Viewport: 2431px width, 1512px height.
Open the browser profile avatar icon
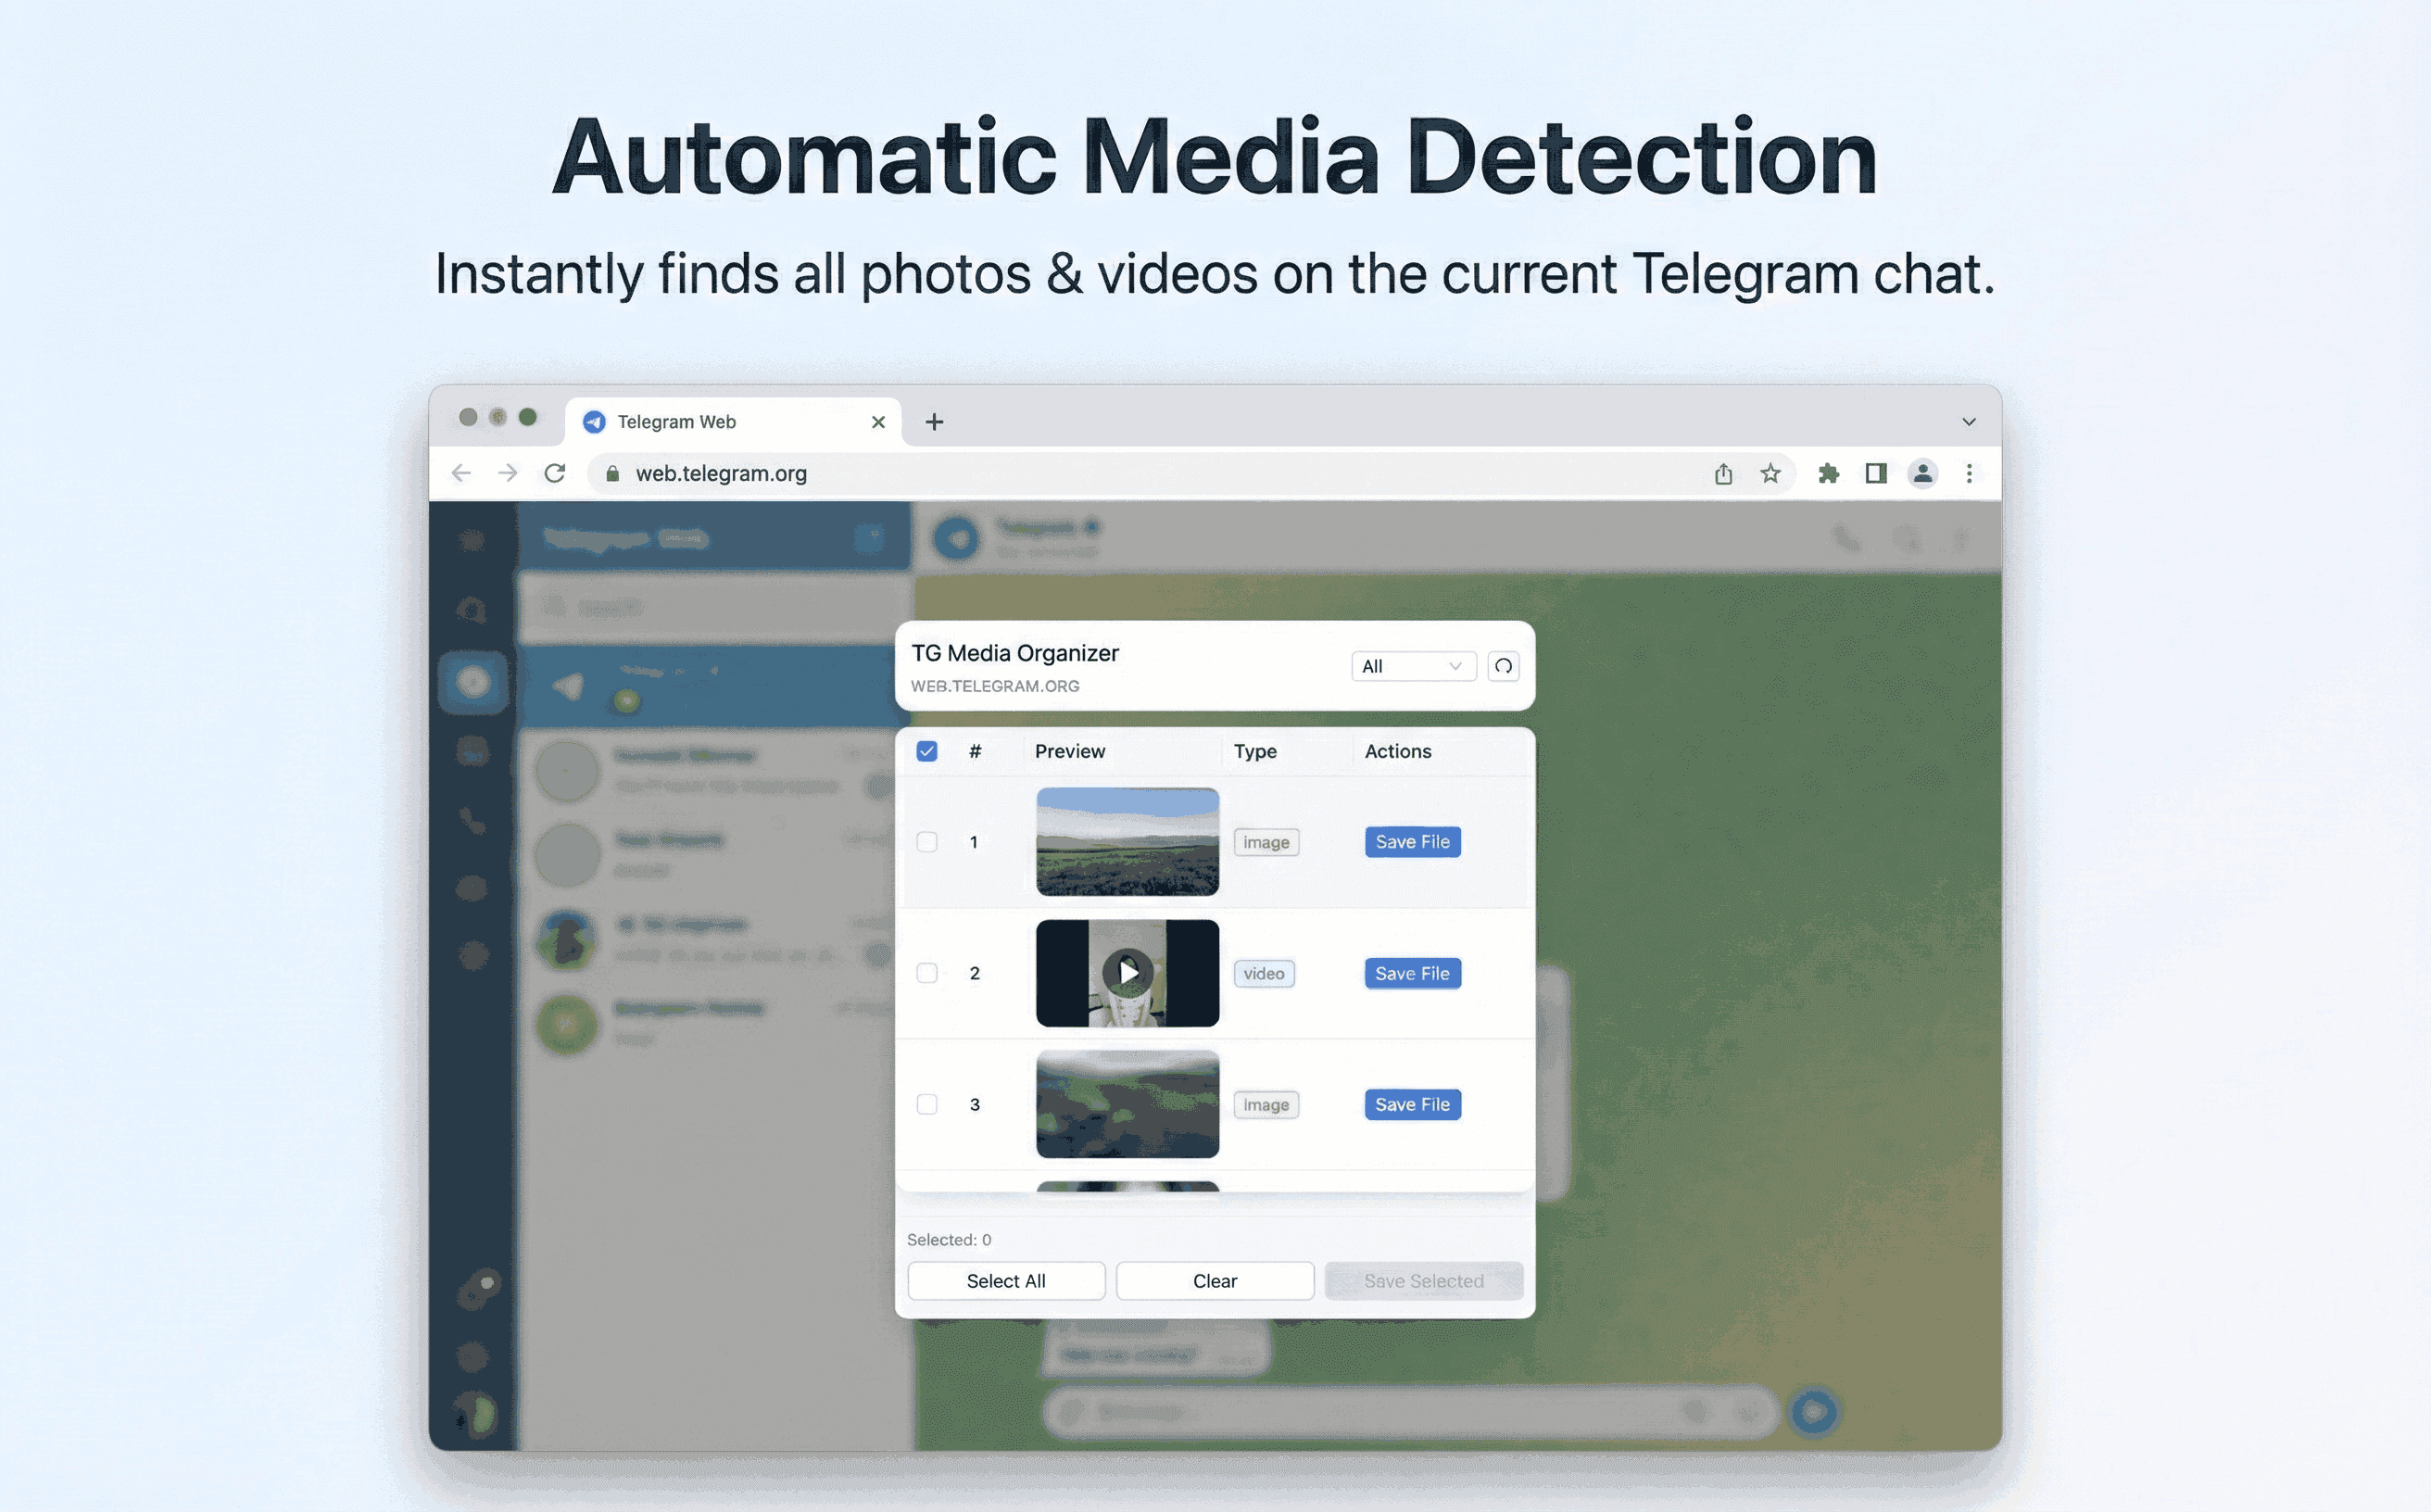tap(1923, 473)
